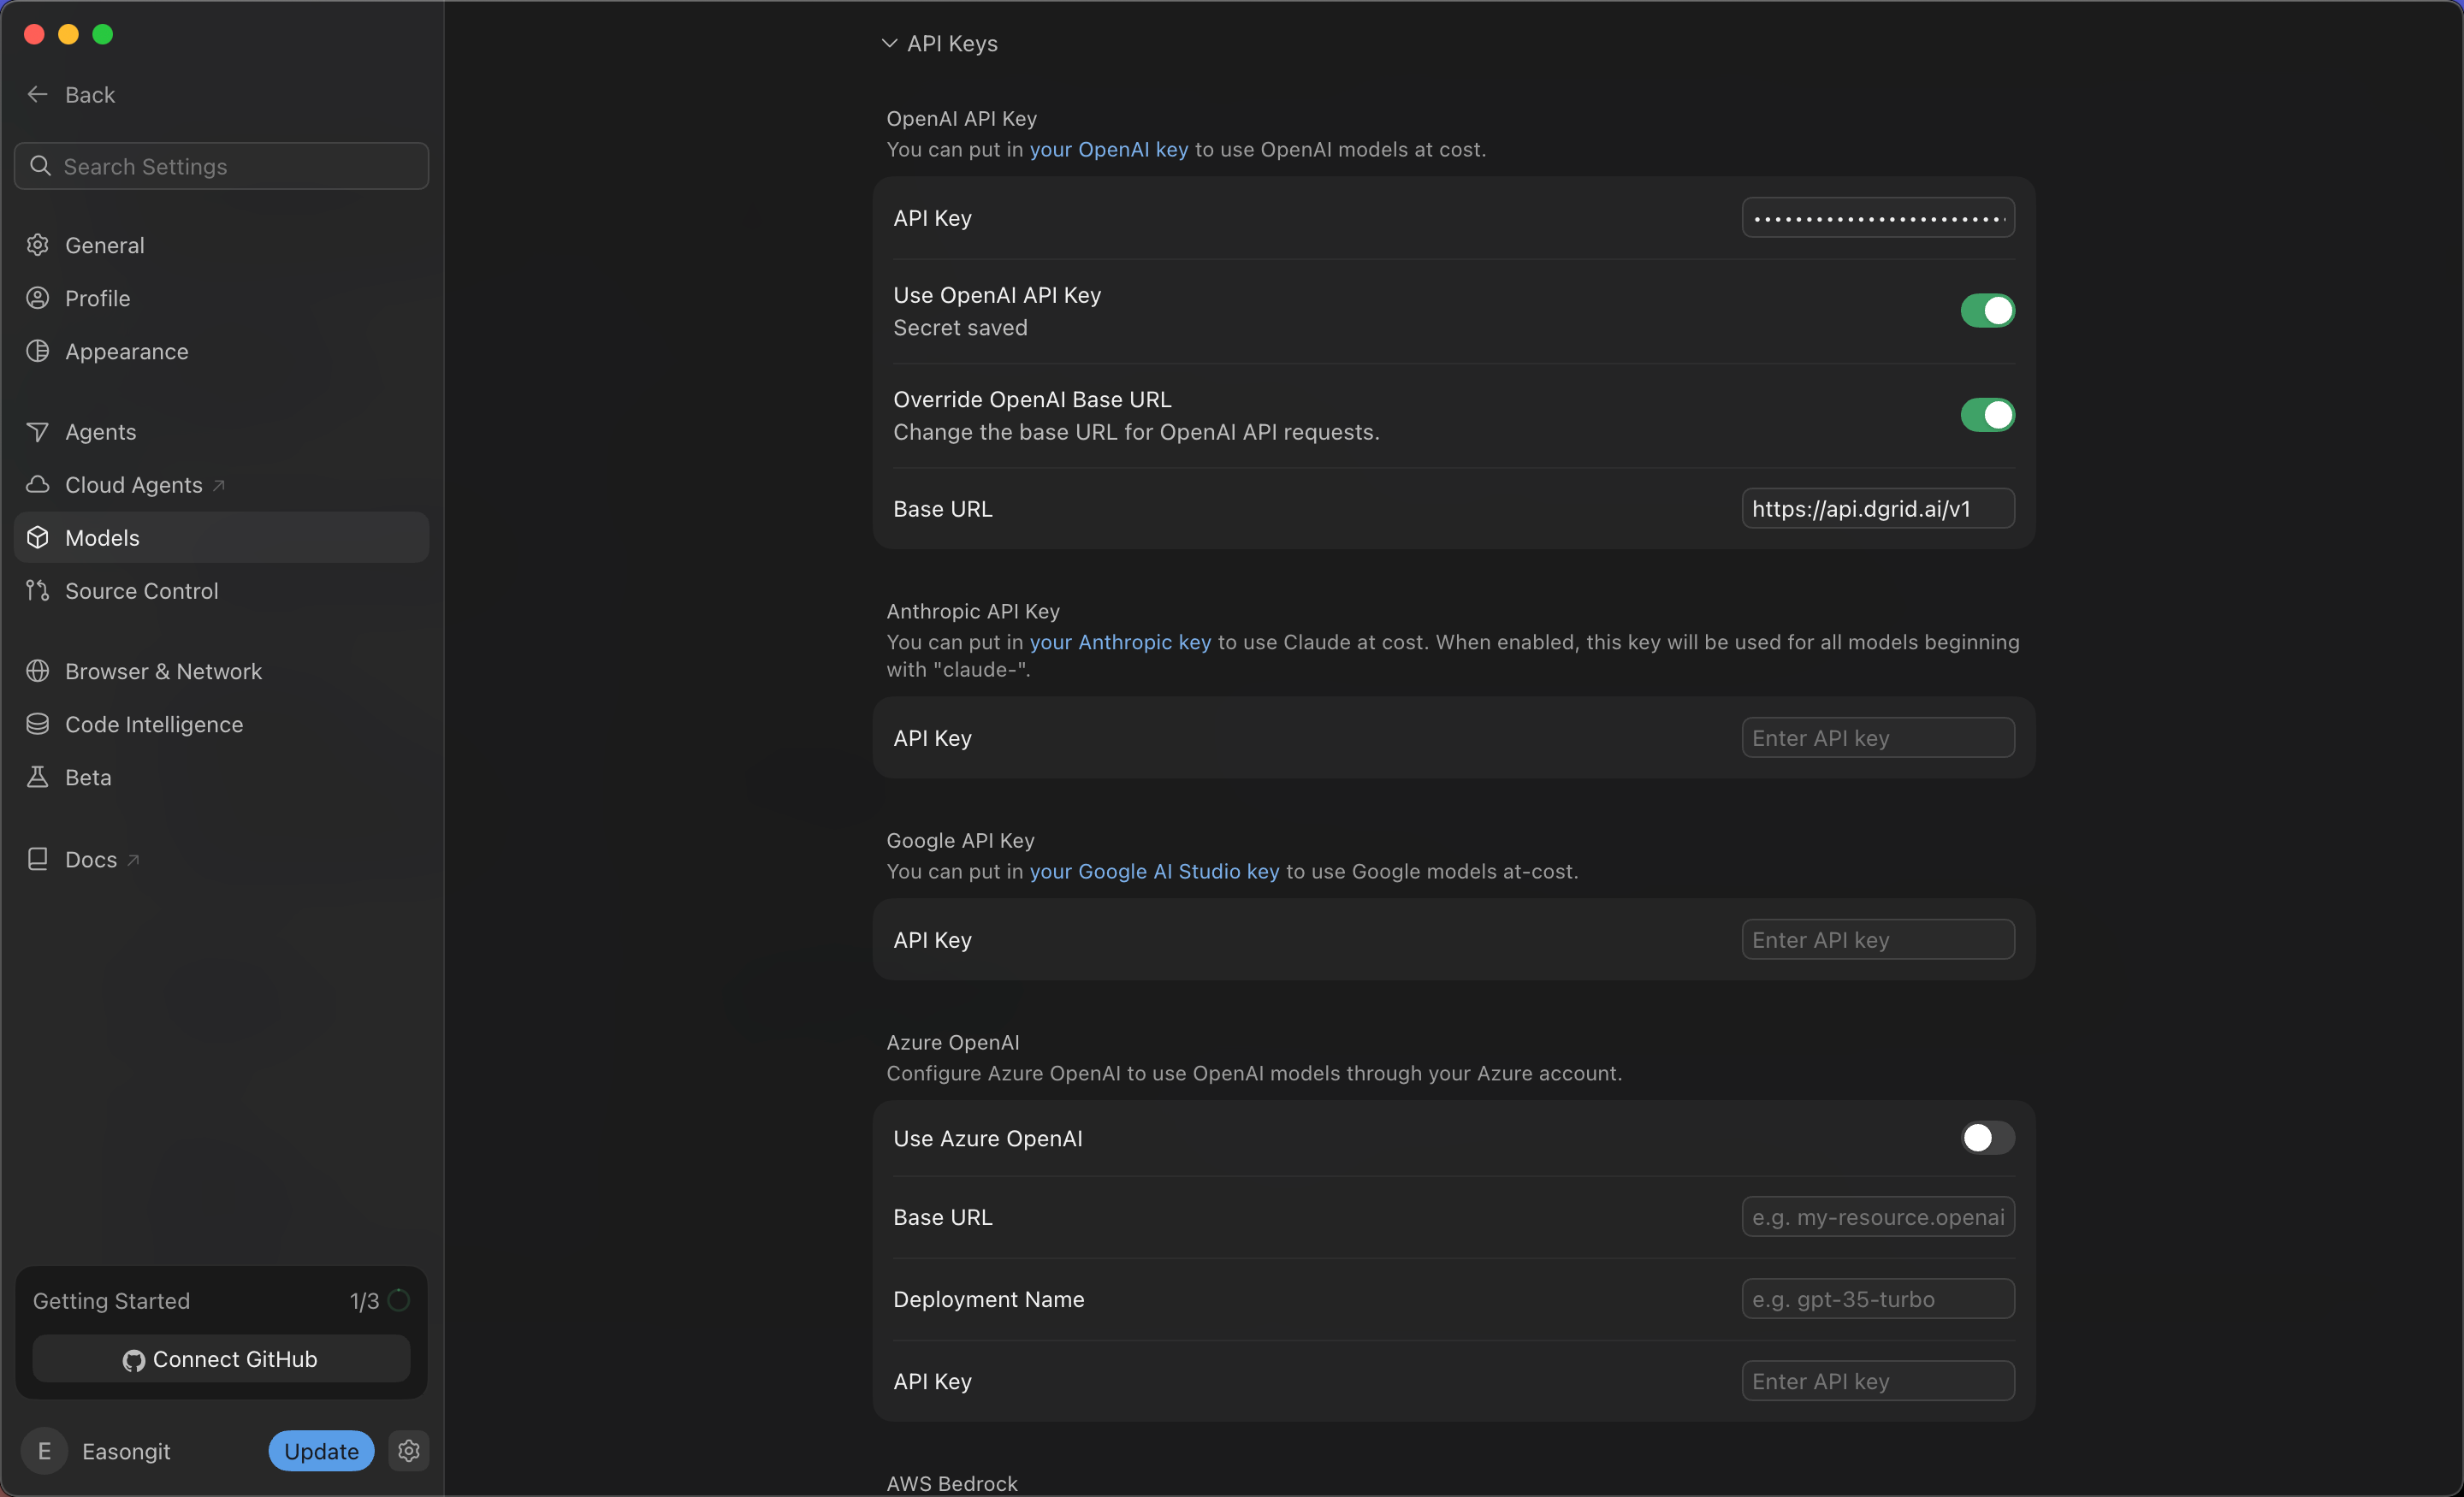
Task: Open the Beta settings tab
Action: pos(221,777)
